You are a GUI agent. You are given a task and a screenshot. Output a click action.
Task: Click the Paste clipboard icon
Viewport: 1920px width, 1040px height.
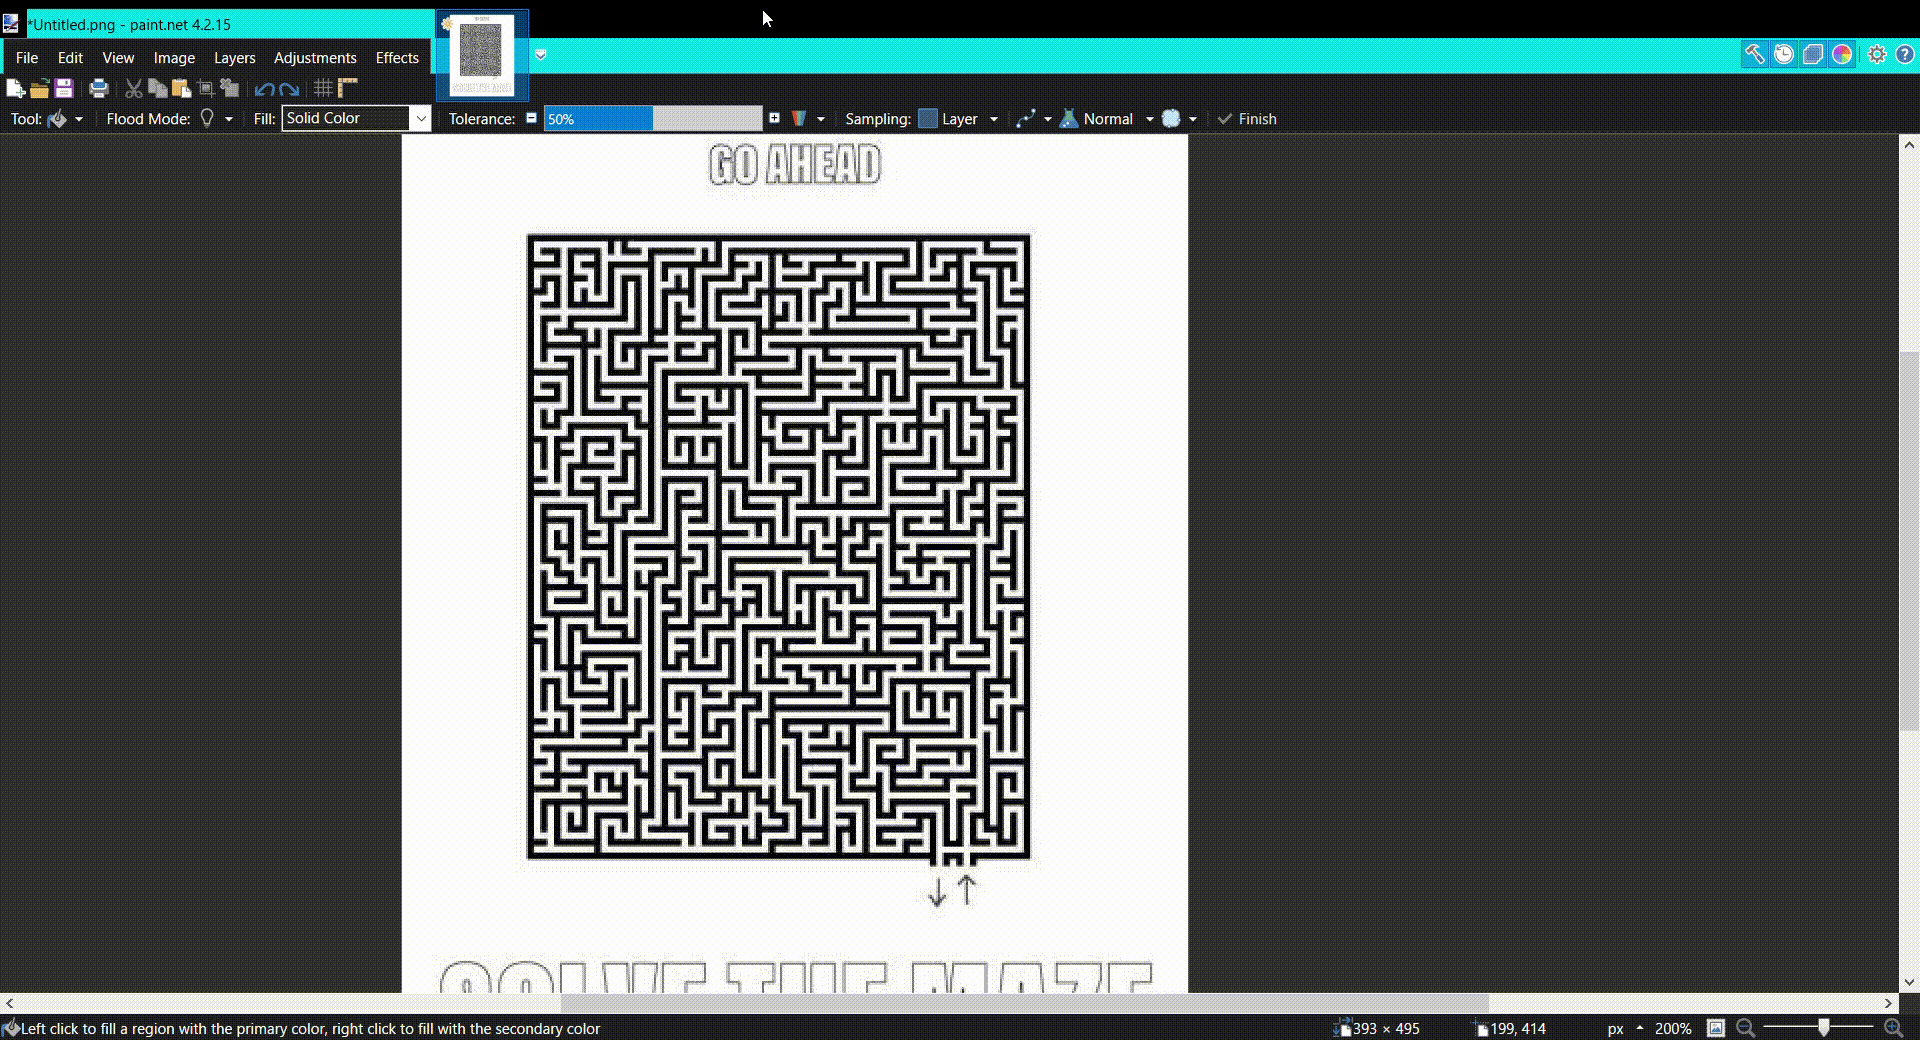click(x=181, y=89)
